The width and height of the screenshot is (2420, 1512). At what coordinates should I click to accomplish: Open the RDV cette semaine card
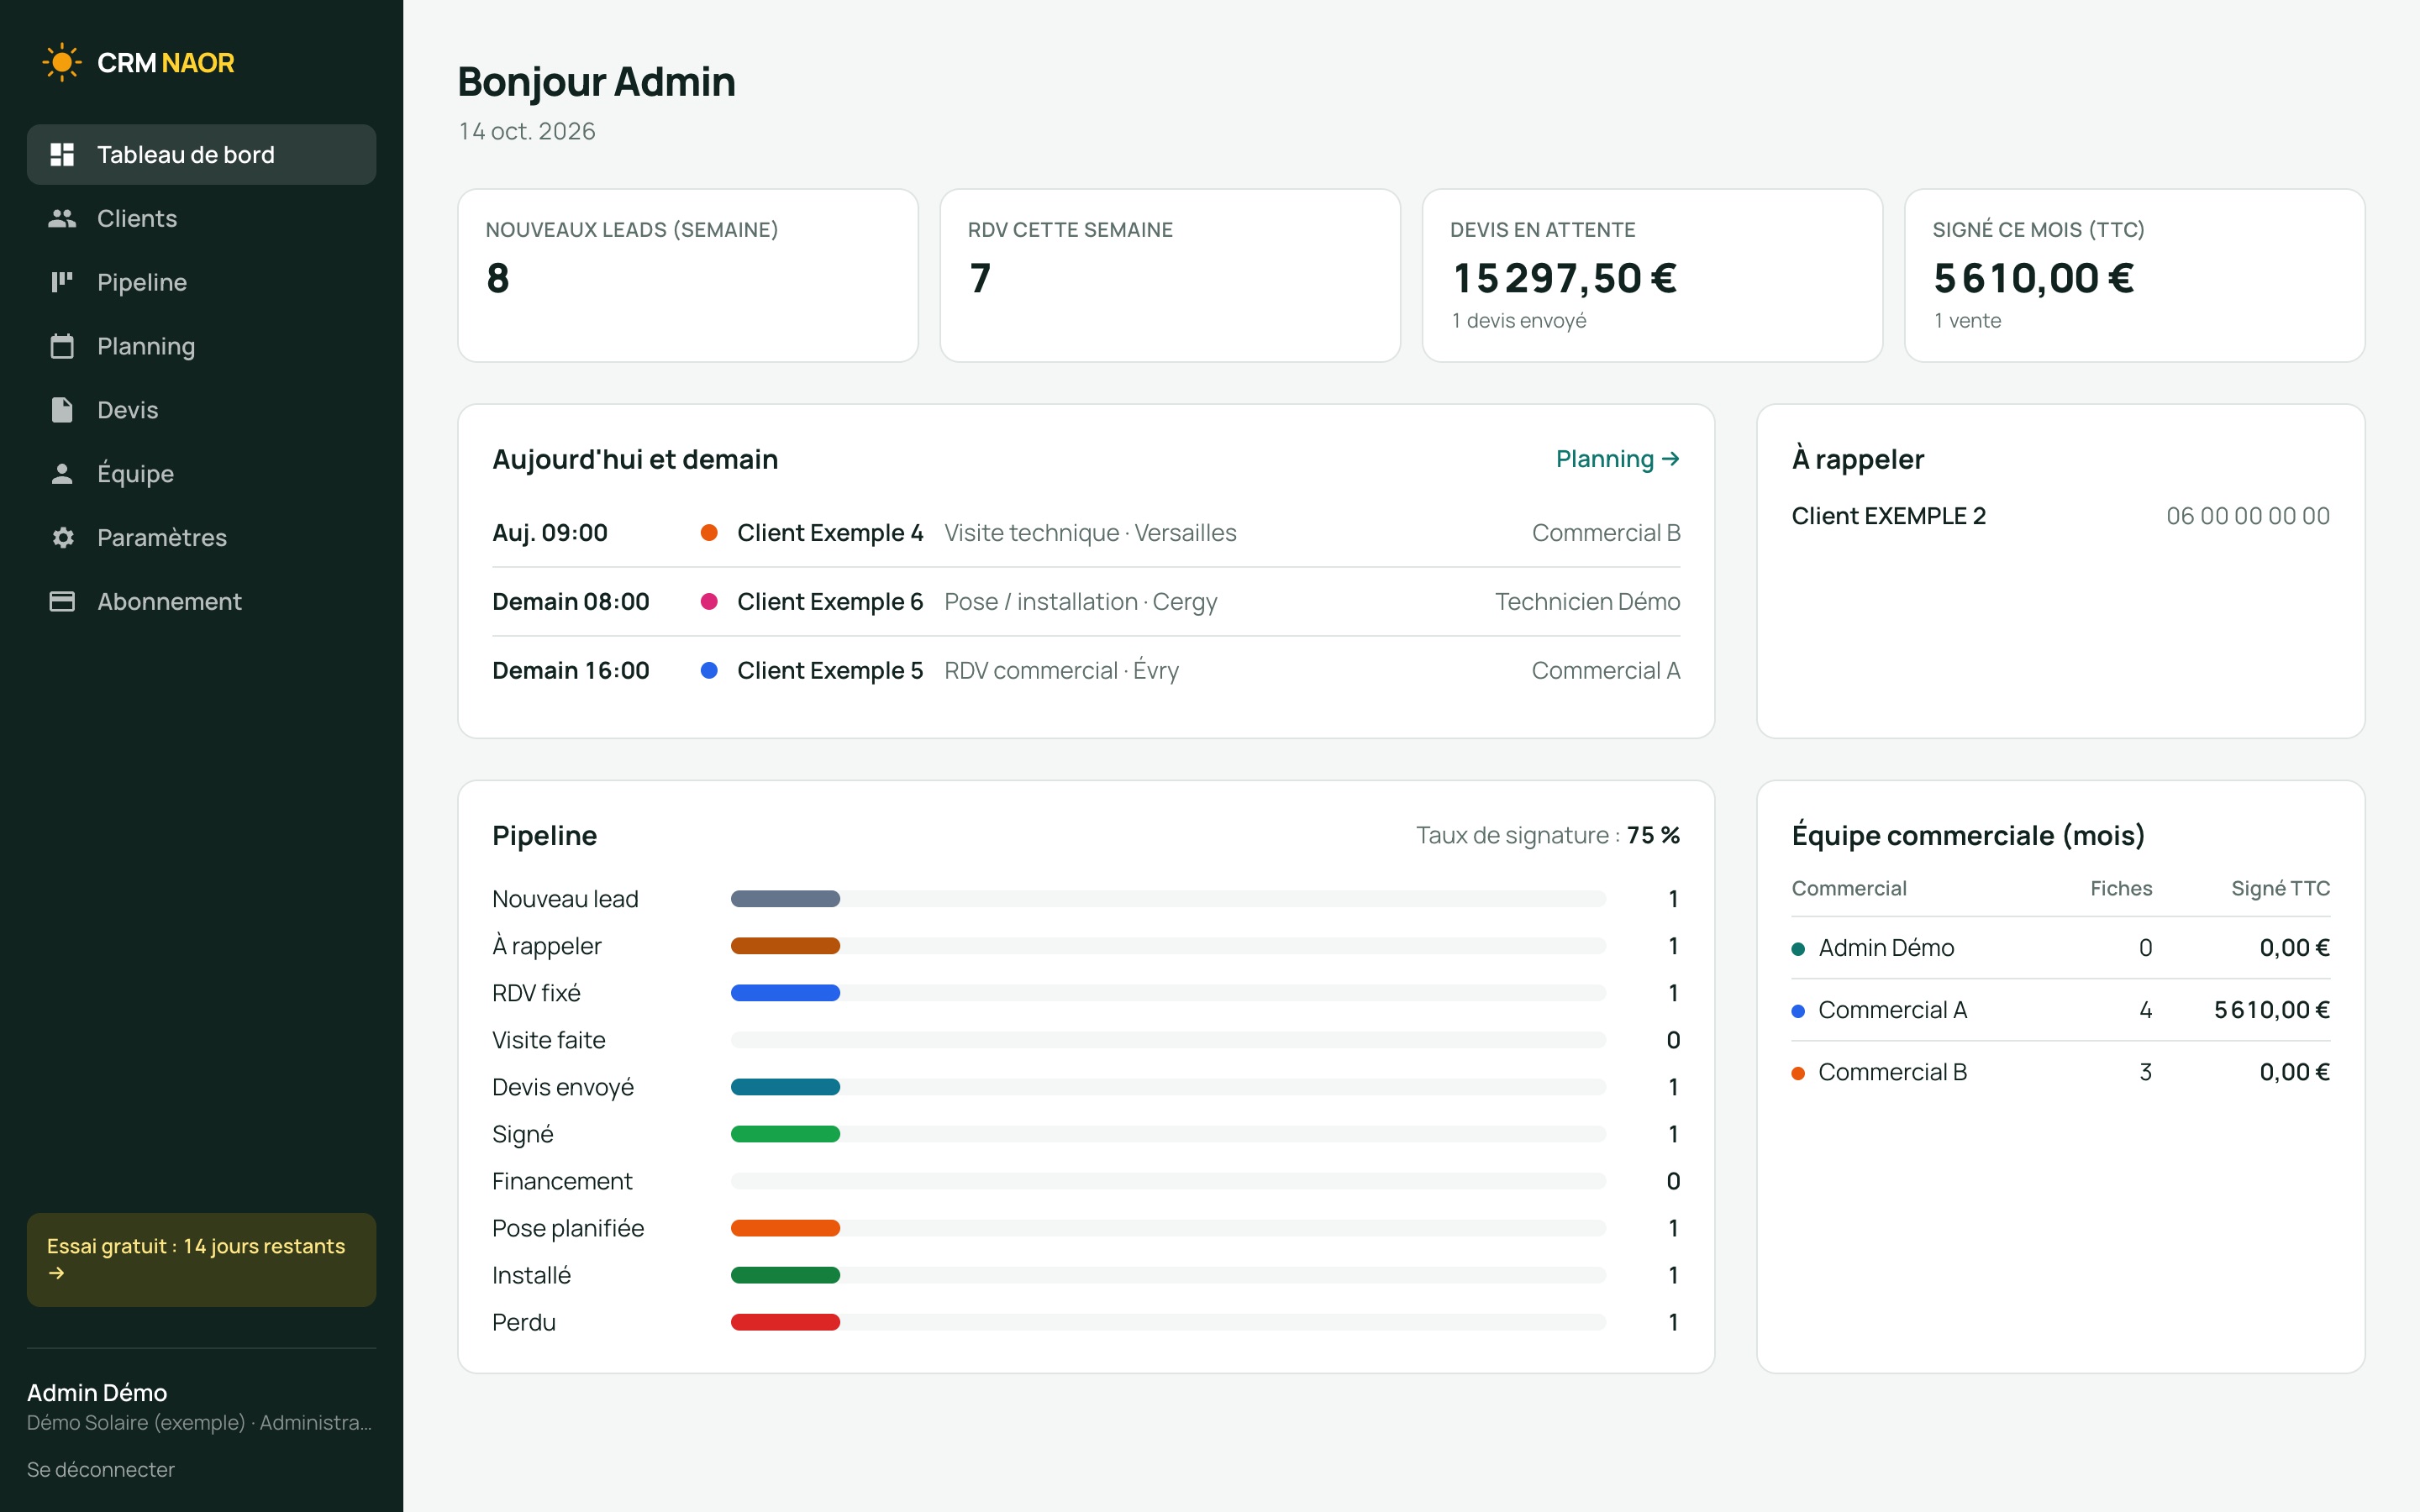tap(1170, 275)
